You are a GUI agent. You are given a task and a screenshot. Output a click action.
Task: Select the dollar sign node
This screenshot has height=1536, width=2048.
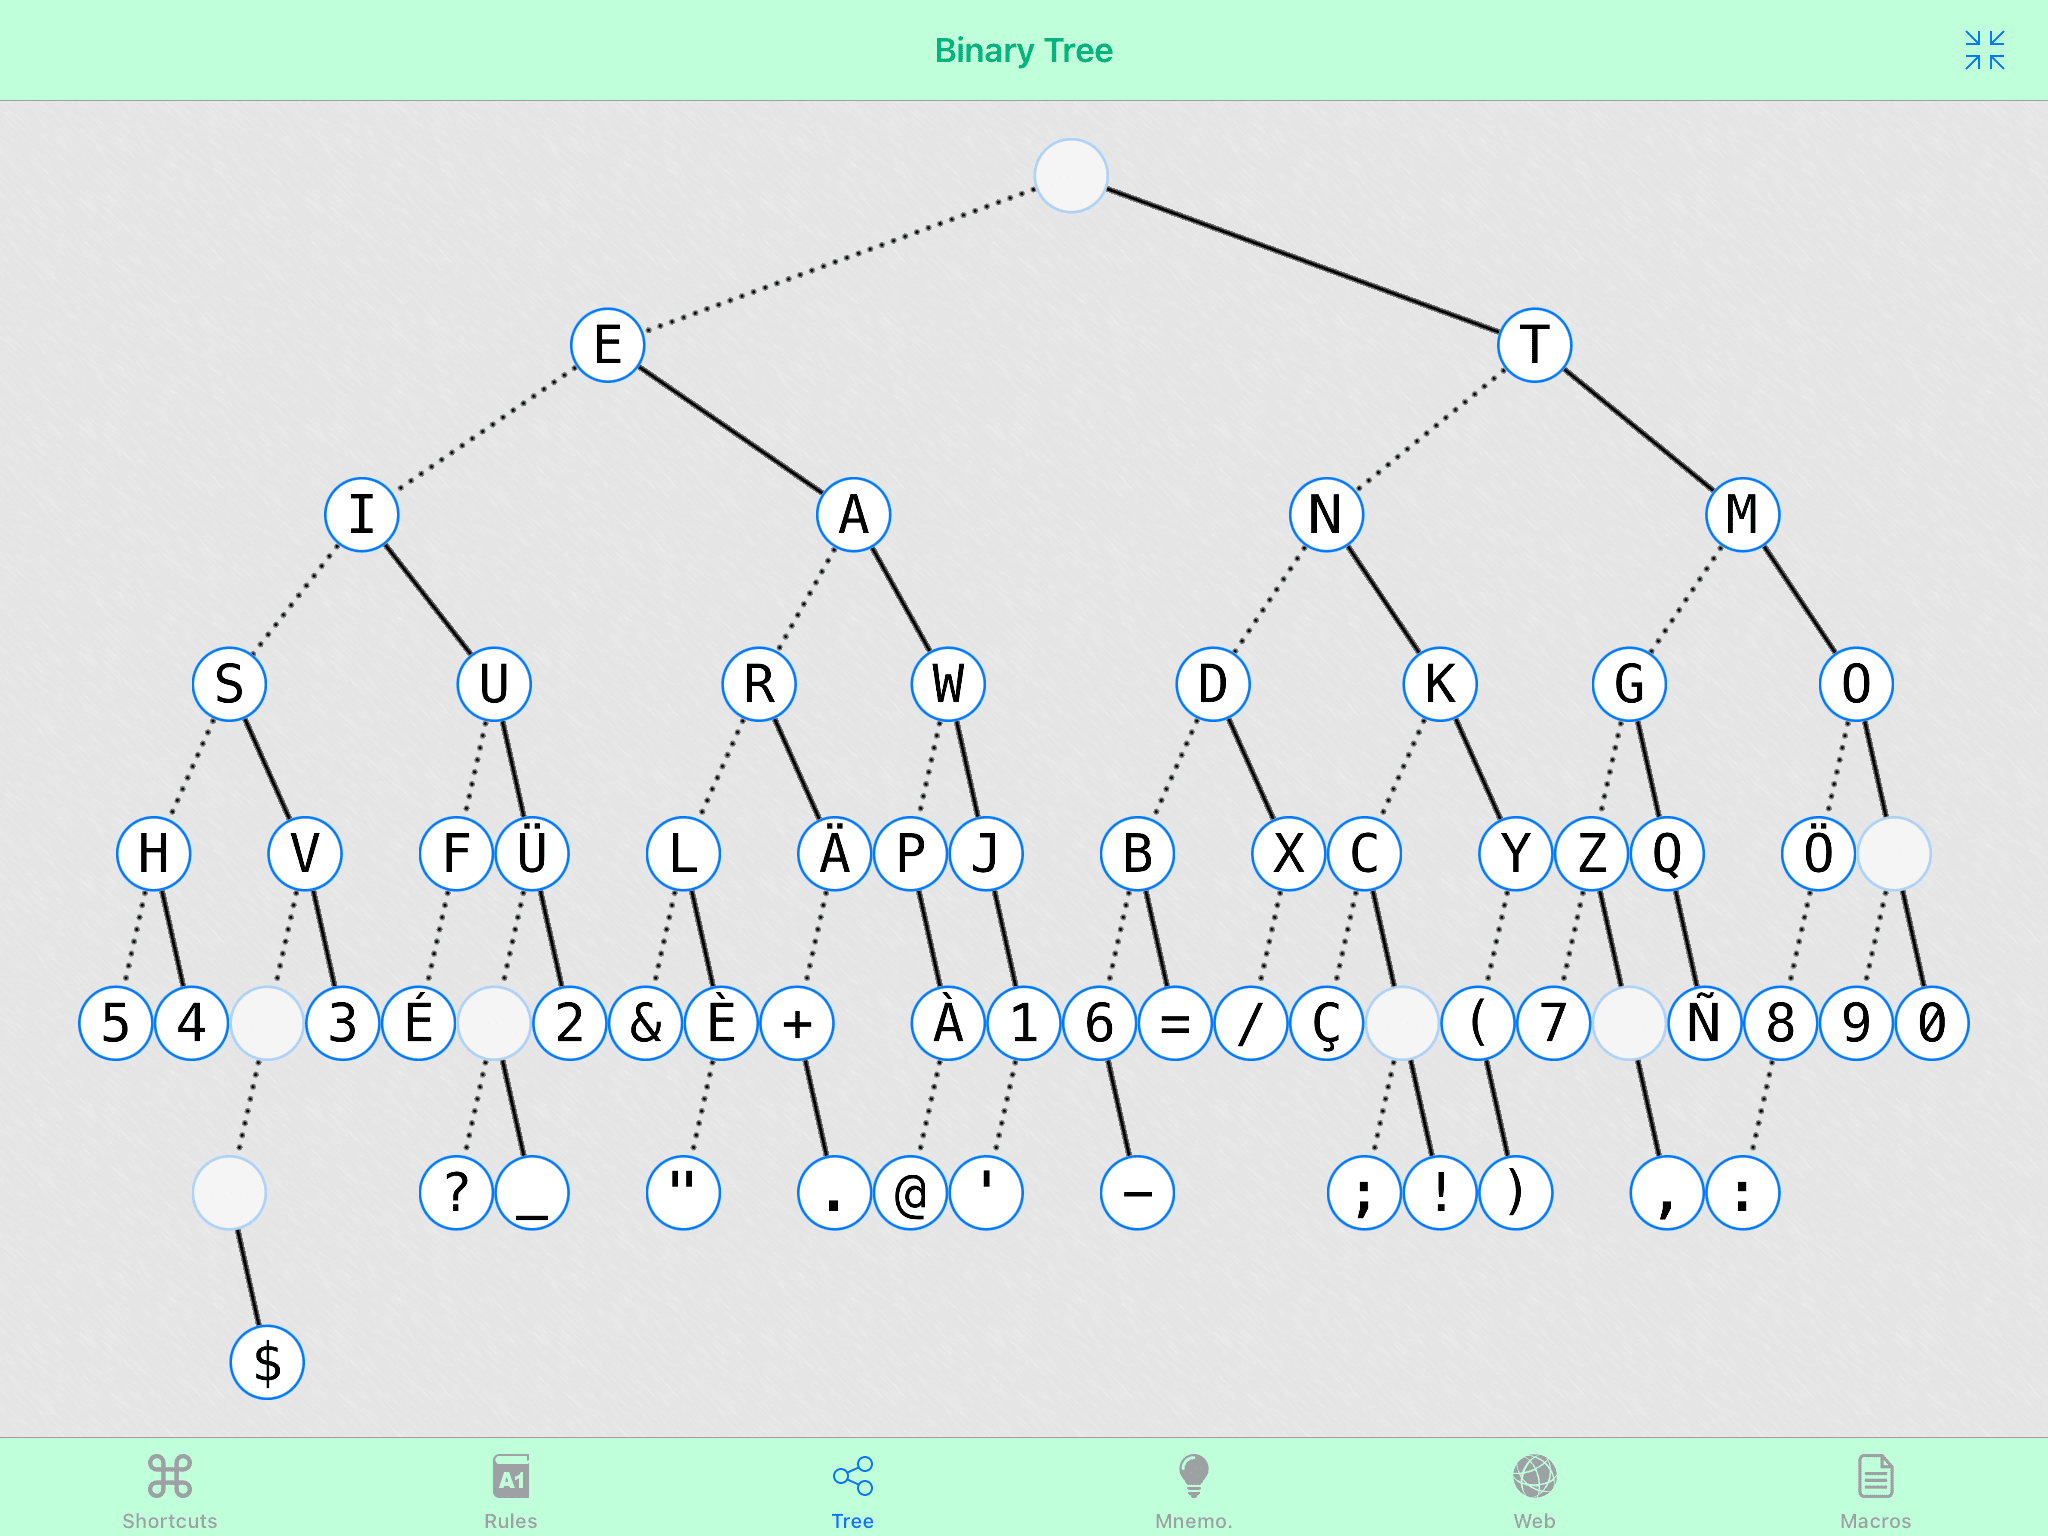[267, 1362]
